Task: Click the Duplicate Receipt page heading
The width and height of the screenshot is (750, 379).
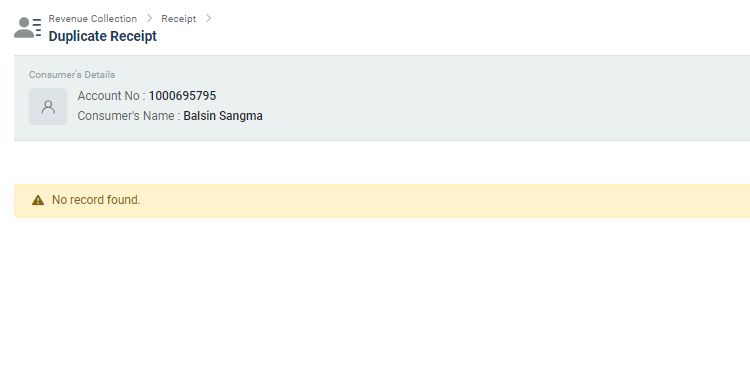Action: click(102, 36)
